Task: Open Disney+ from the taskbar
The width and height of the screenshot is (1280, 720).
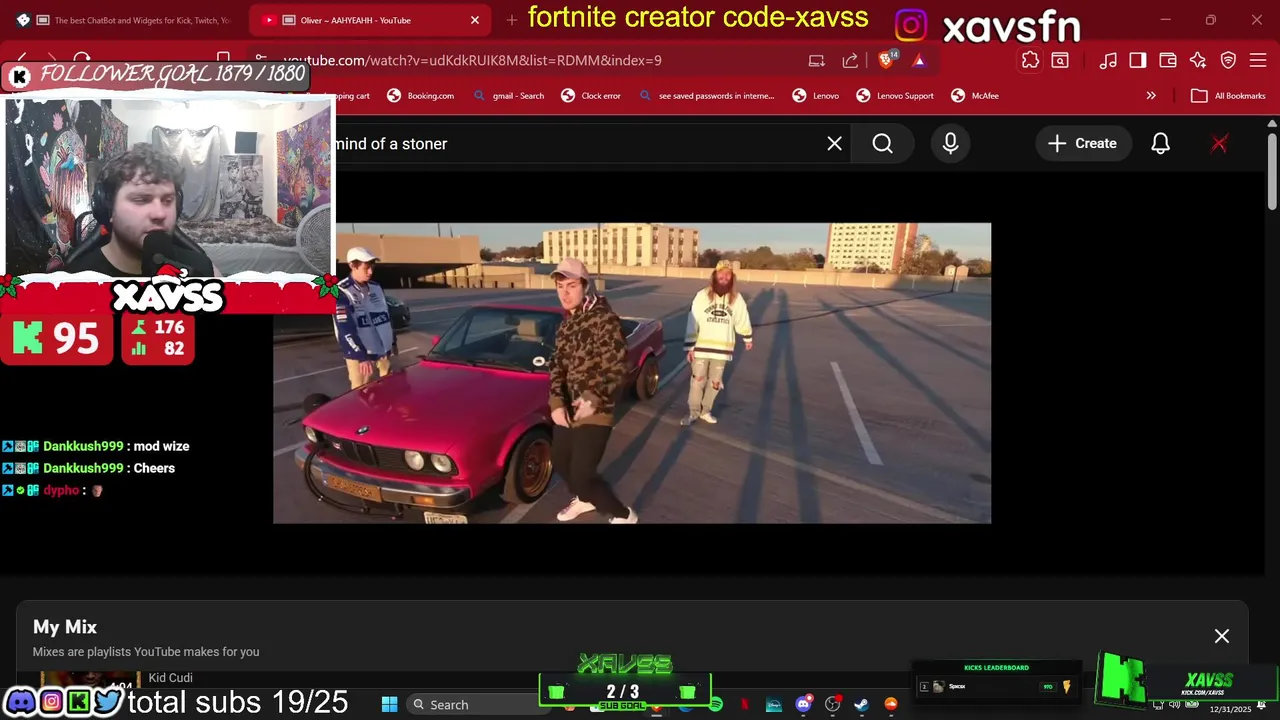Action: (774, 704)
